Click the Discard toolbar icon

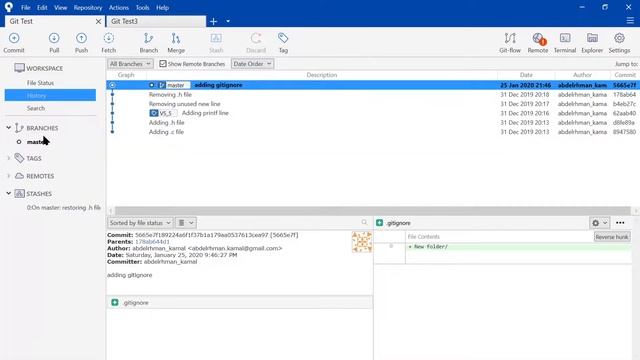coord(256,43)
